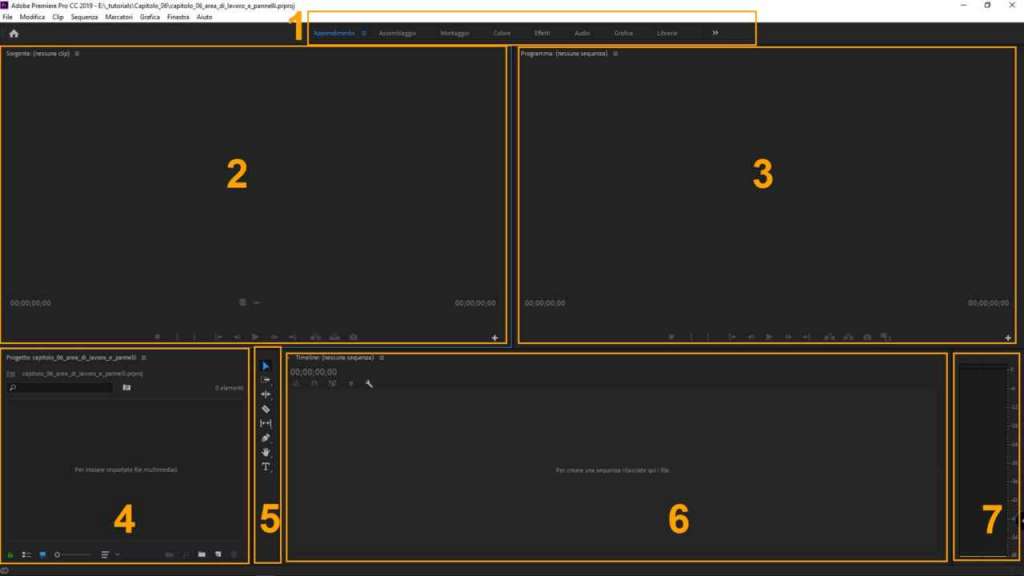Open the Sequenza menu
This screenshot has height=576, width=1024.
pyautogui.click(x=85, y=17)
